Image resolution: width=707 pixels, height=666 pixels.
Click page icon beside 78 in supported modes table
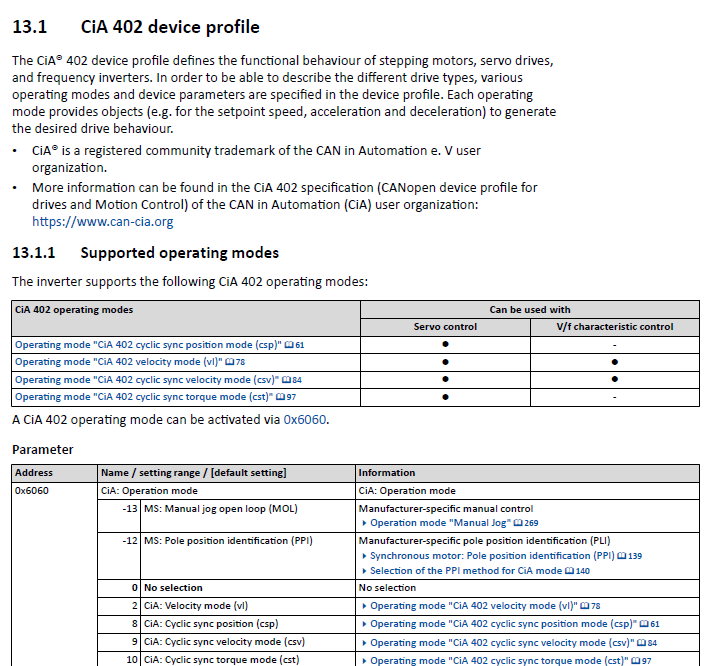click(229, 362)
